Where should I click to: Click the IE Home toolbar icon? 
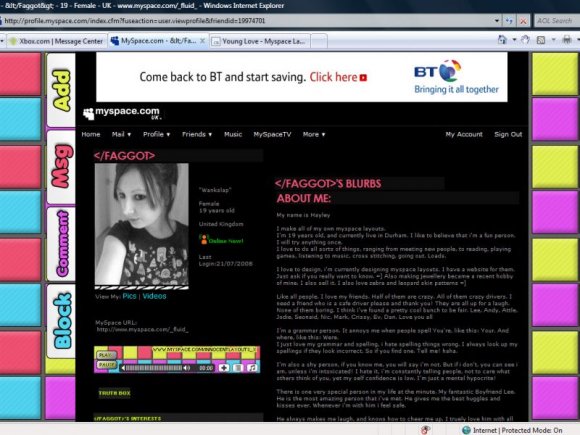point(502,40)
